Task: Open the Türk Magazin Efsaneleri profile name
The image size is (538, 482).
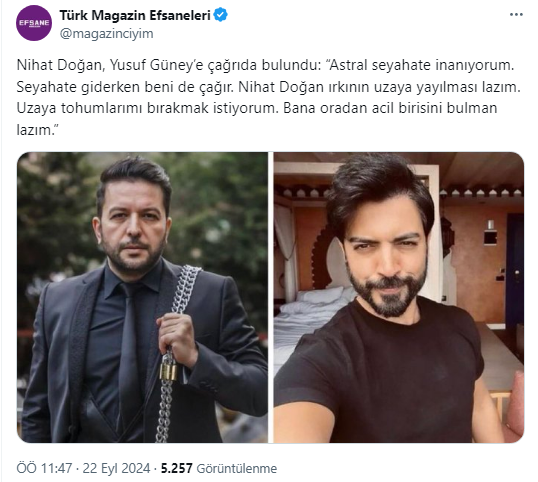Action: coord(135,15)
